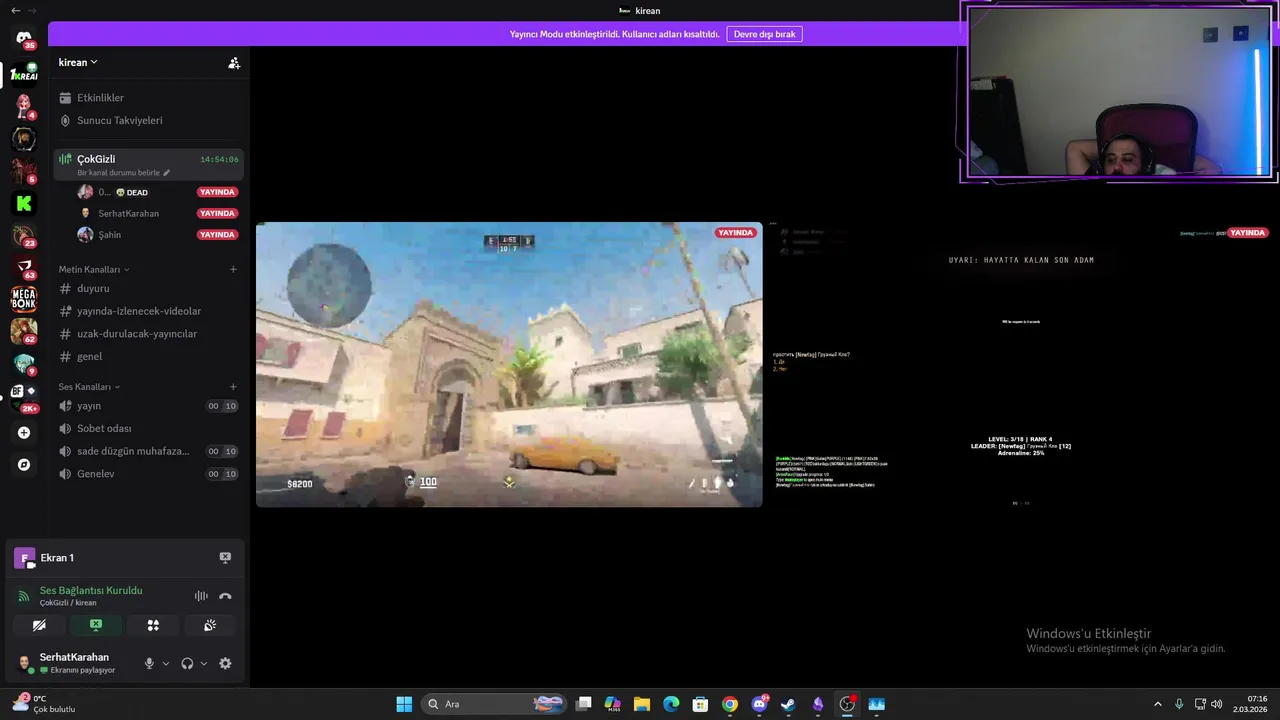This screenshot has height=720, width=1280.
Task: Turn on camera in voice panel
Action: [x=39, y=625]
